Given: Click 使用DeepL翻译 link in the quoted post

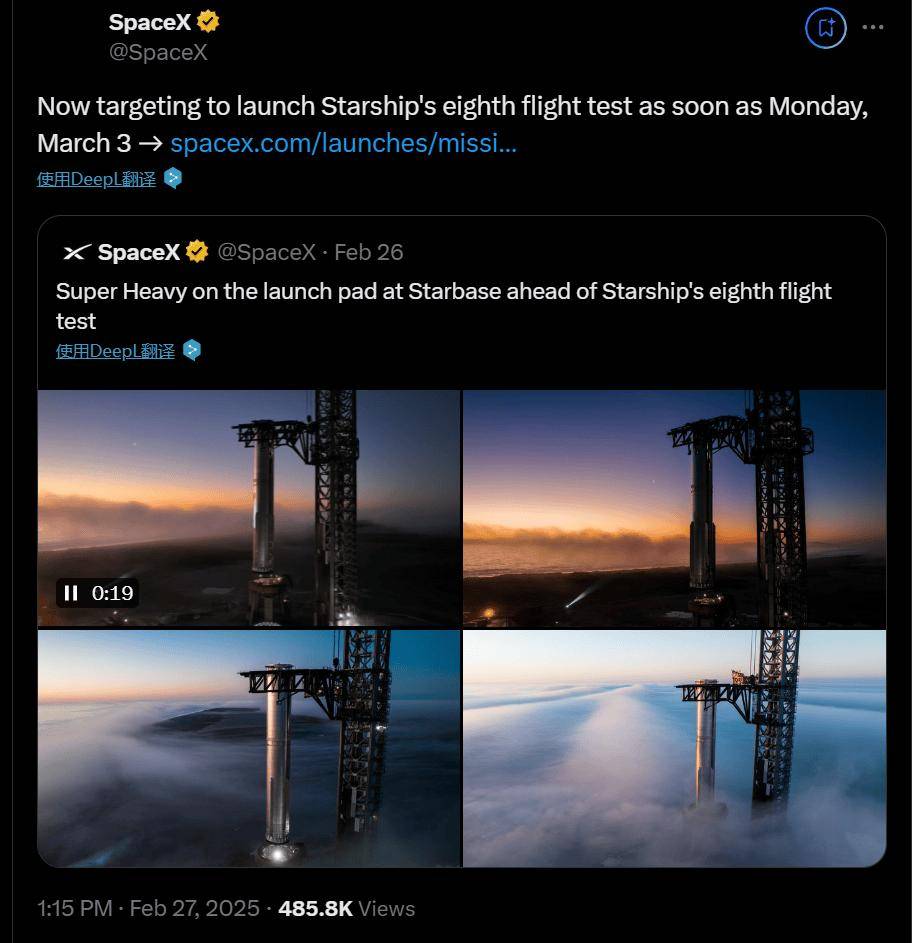Looking at the screenshot, I should pyautogui.click(x=115, y=351).
